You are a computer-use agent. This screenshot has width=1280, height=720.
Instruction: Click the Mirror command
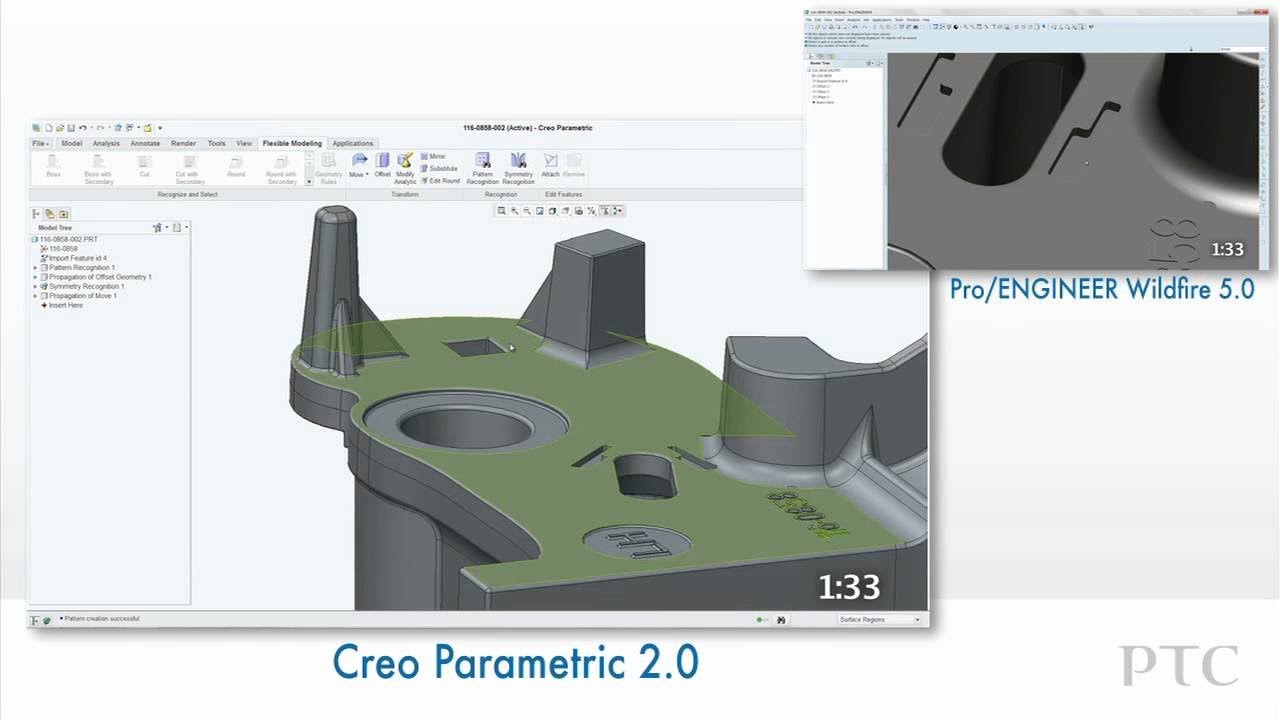[x=434, y=157]
